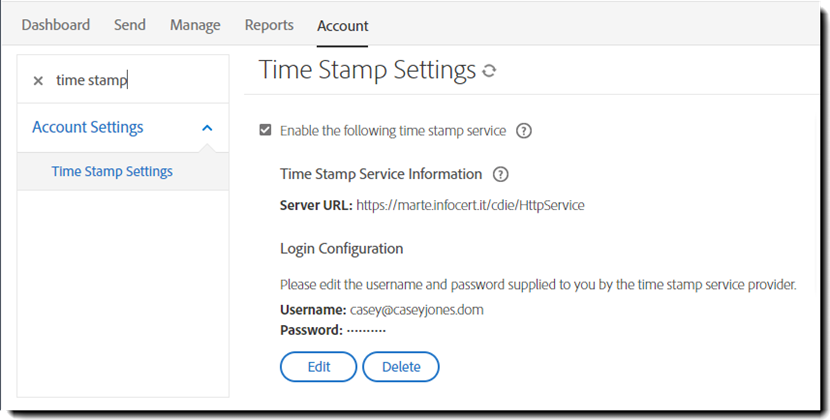The width and height of the screenshot is (830, 420).
Task: Switch to the Send tab
Action: point(130,25)
